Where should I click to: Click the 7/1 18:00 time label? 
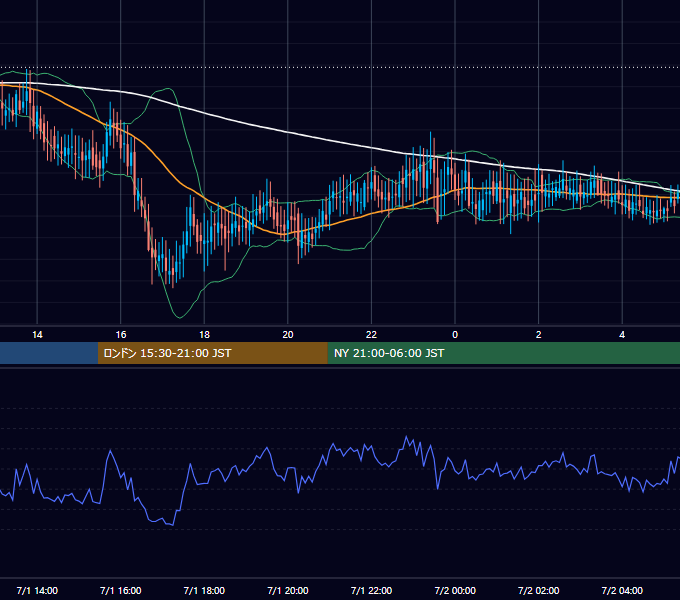pos(204,590)
